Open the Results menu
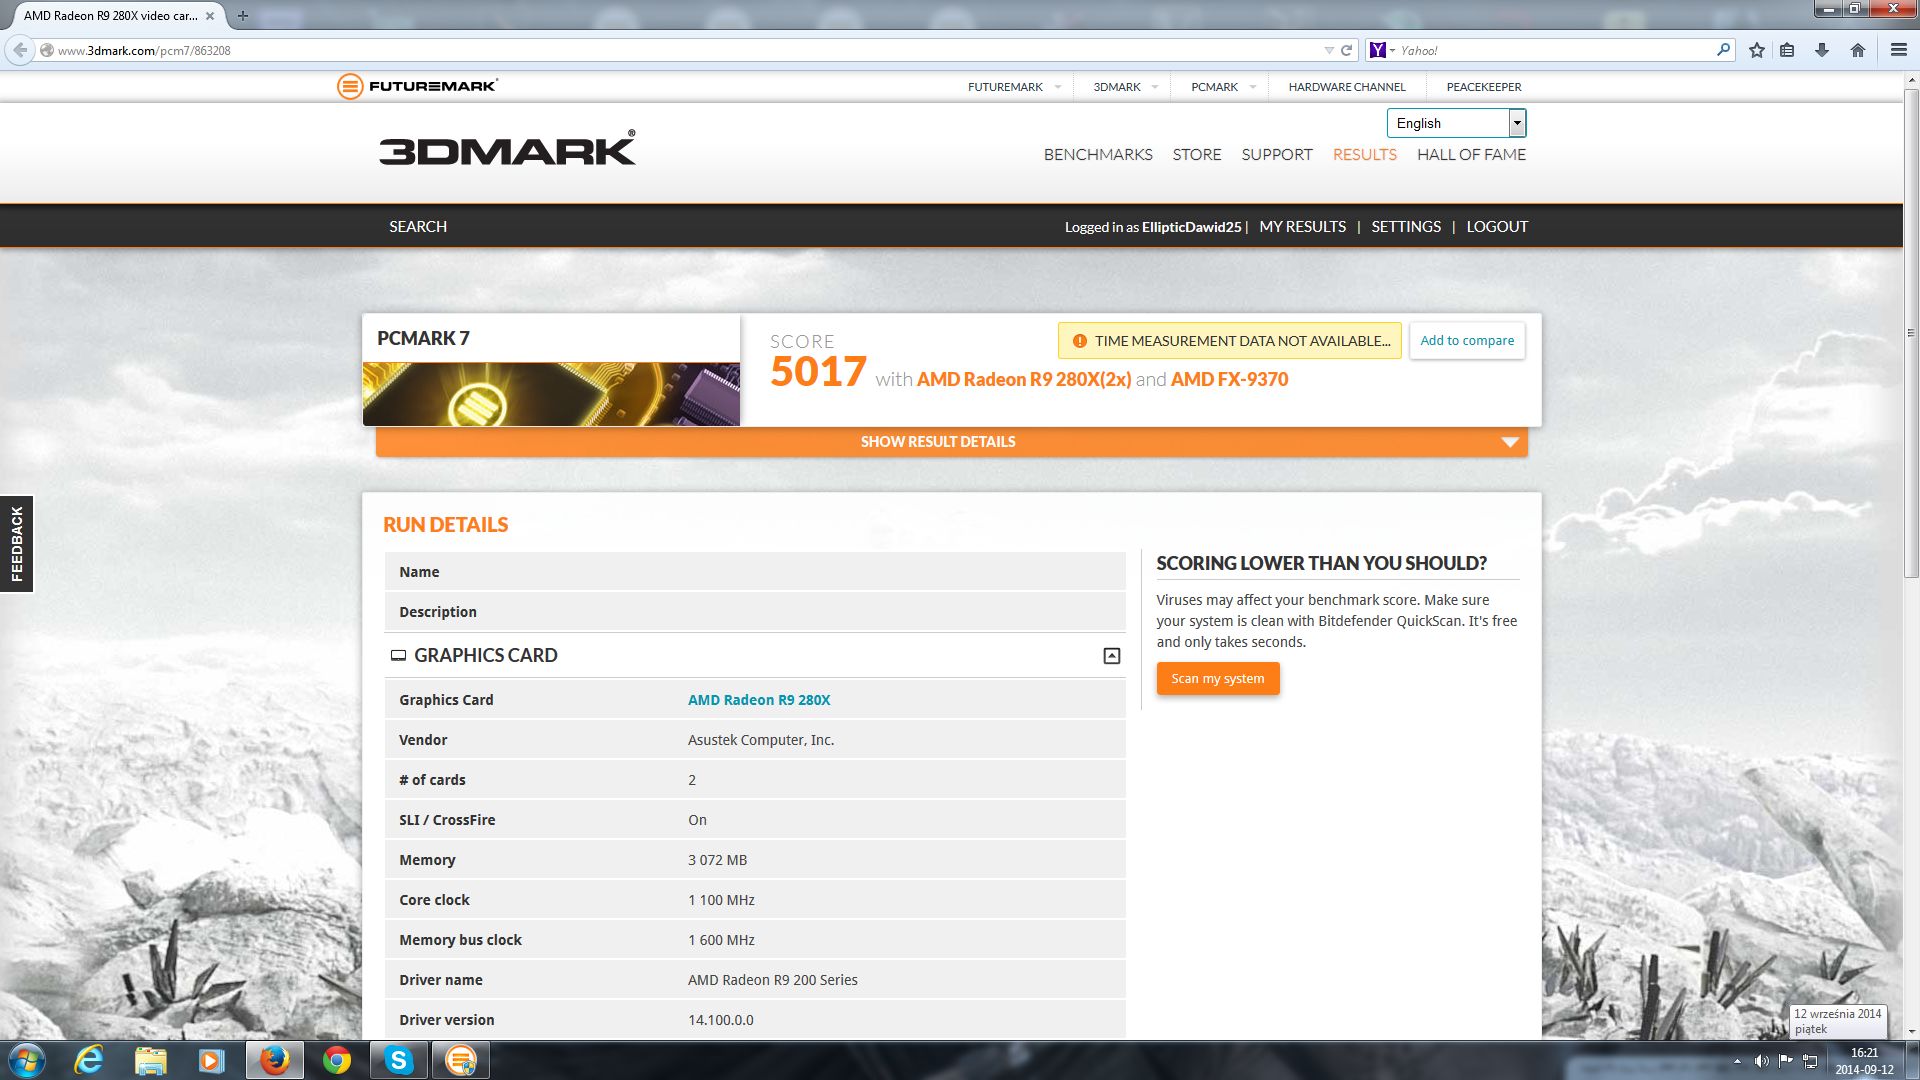Viewport: 1920px width, 1080px height. pos(1364,155)
